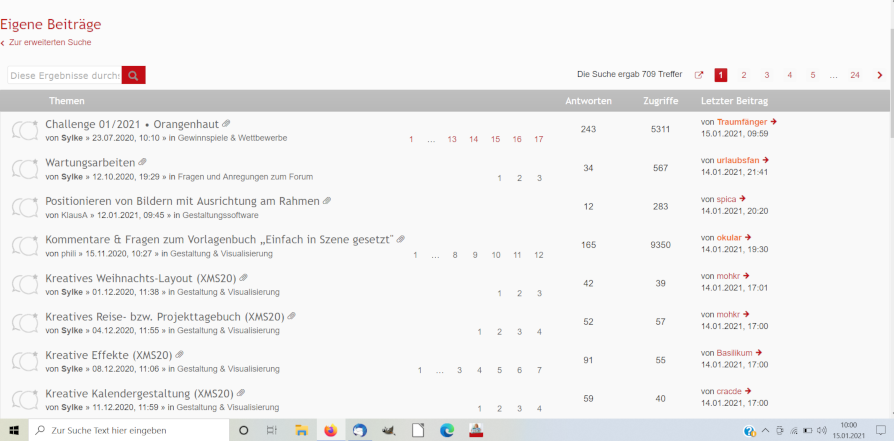
Task: Open forum Fragen und Anregungen zum Forum
Action: (245, 177)
